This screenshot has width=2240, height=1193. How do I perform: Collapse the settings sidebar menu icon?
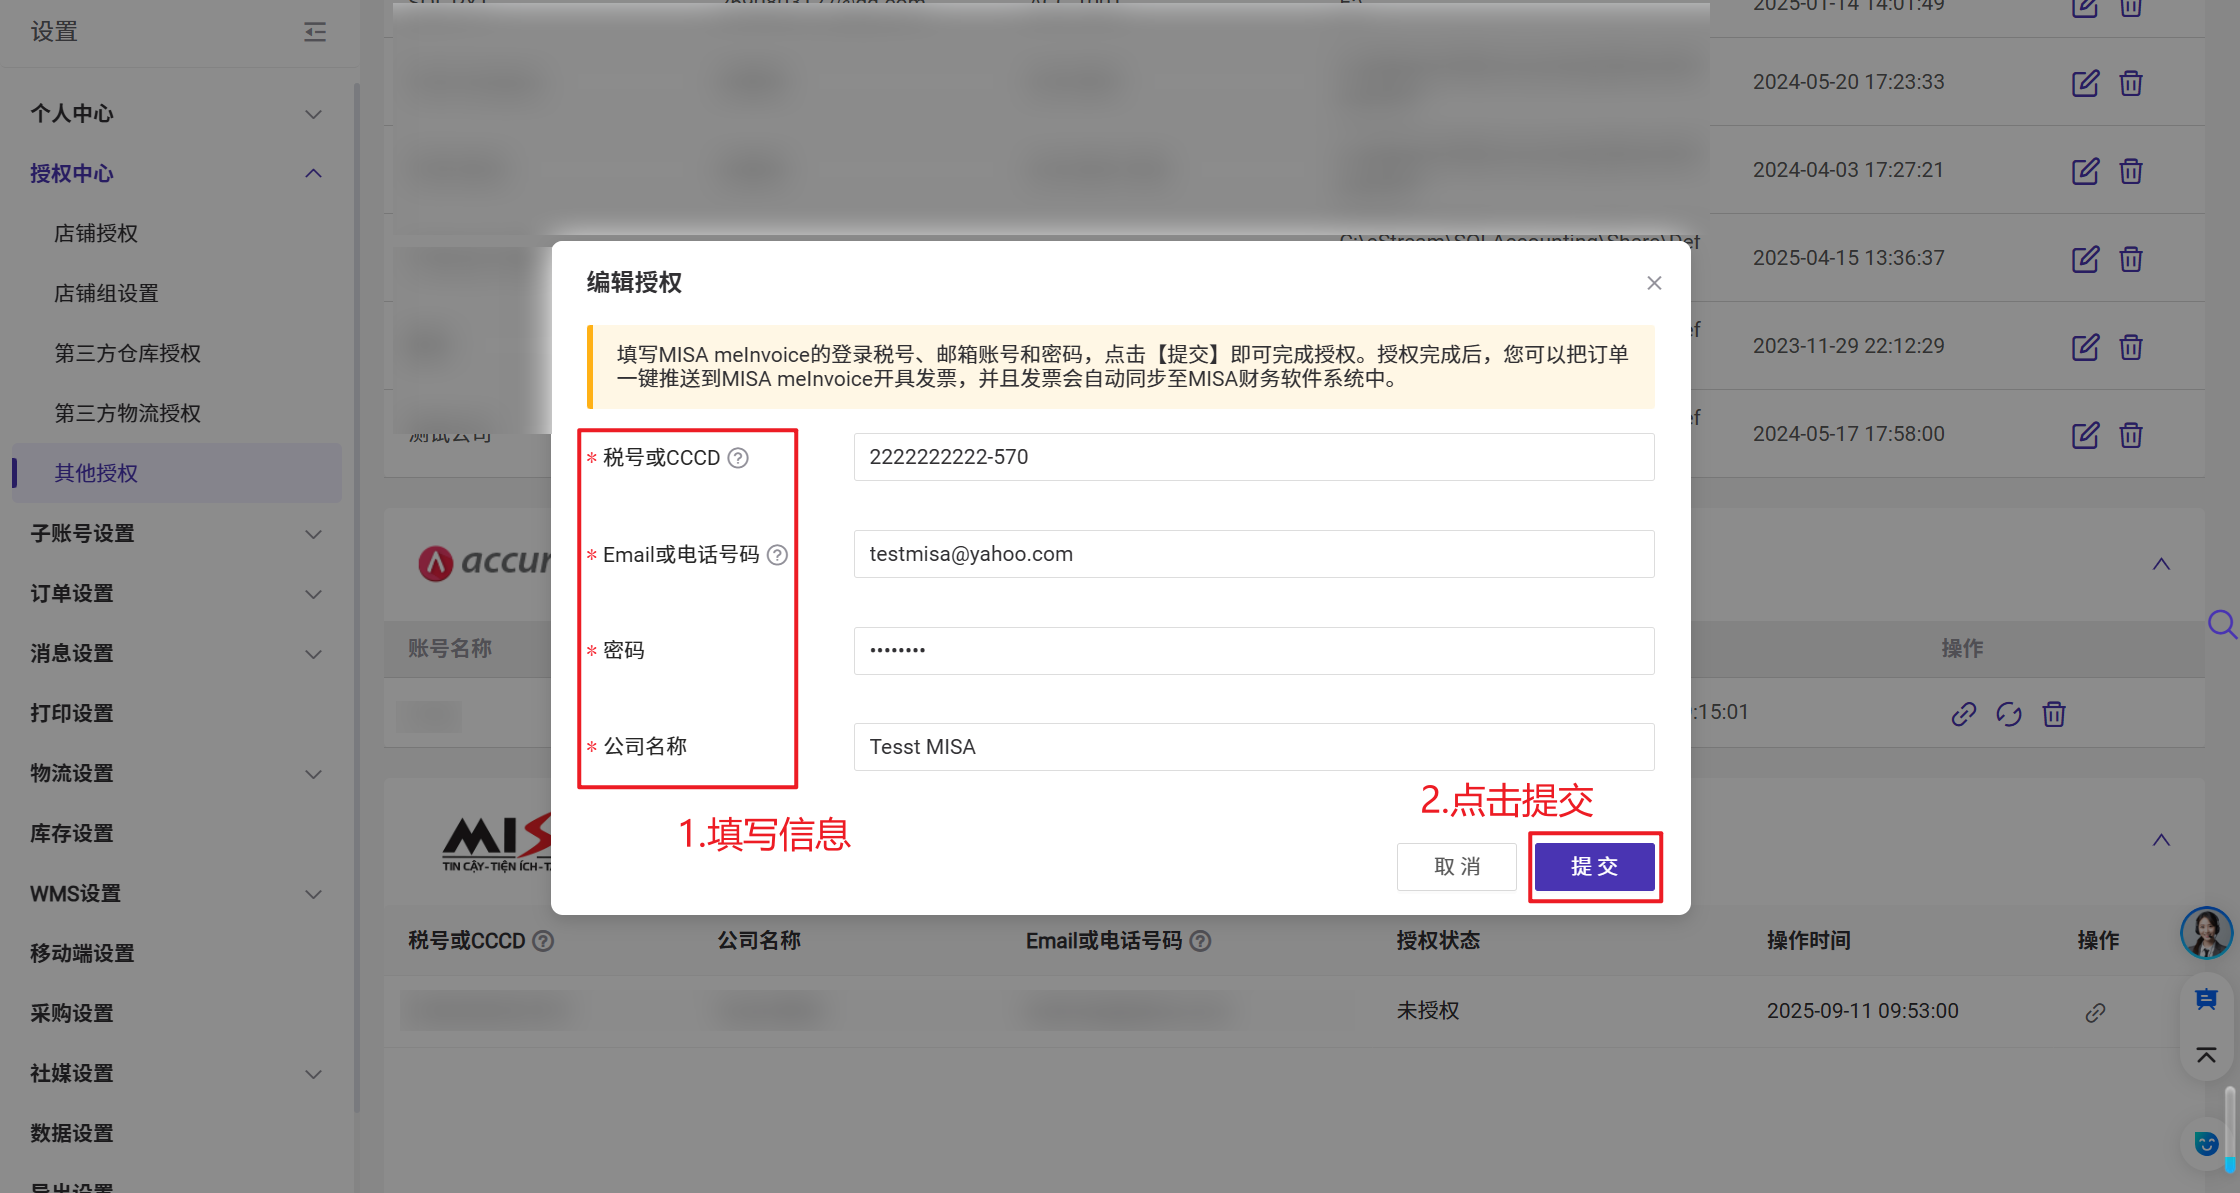(315, 32)
